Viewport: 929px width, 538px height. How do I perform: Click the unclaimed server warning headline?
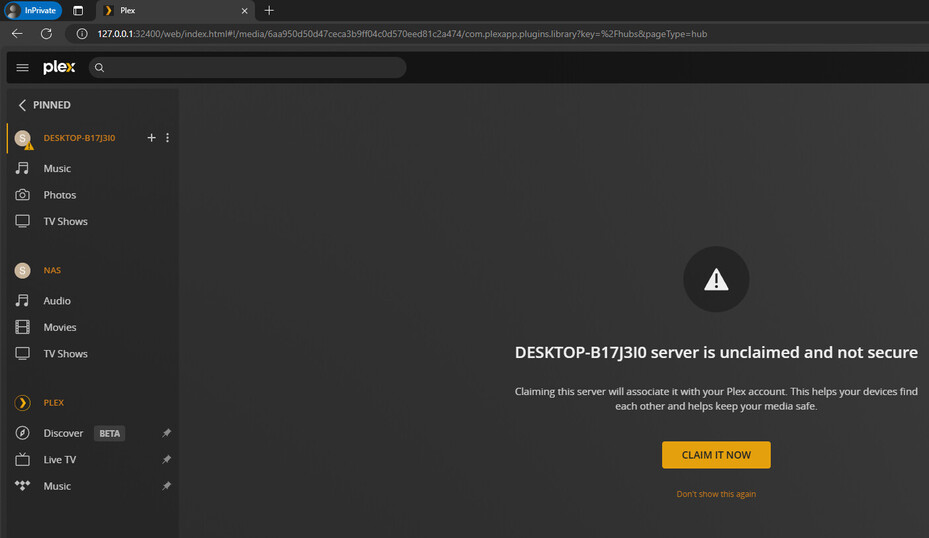click(x=716, y=353)
